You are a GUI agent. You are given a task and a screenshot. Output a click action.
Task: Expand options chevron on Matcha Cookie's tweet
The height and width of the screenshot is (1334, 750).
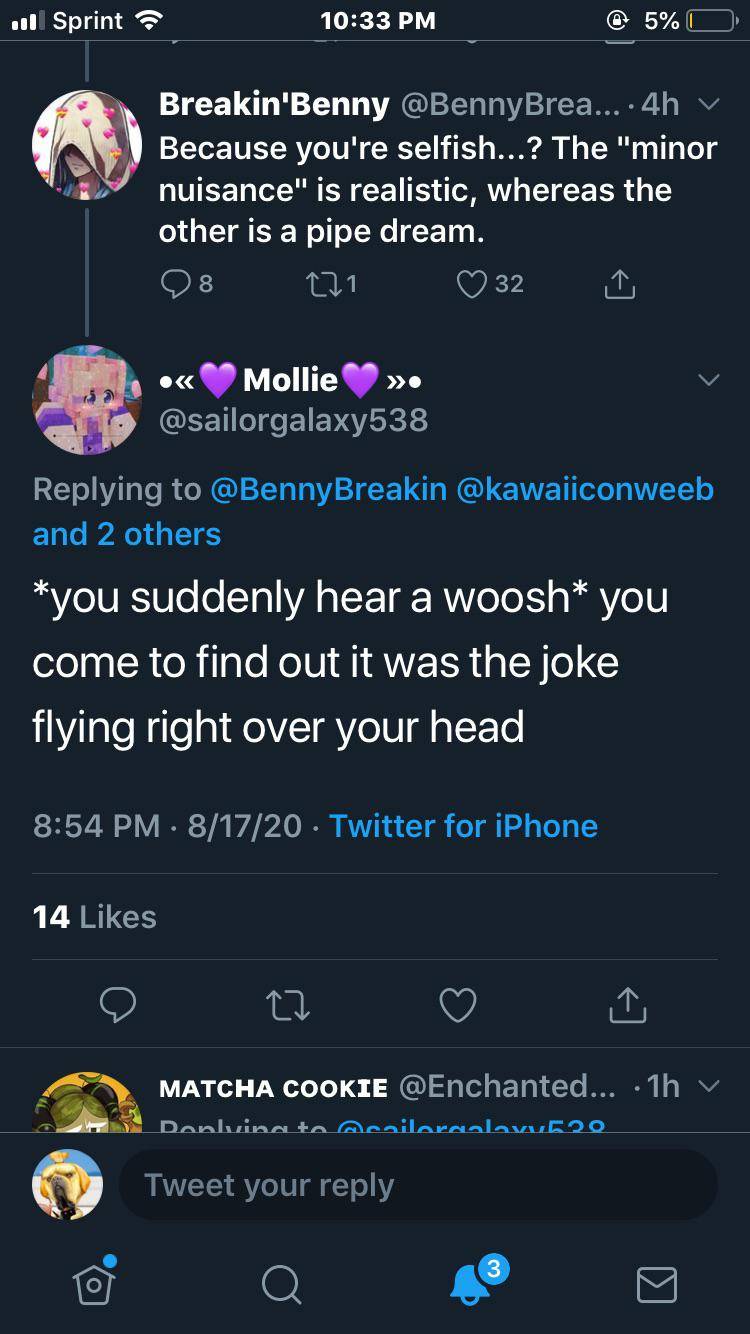coord(706,1087)
